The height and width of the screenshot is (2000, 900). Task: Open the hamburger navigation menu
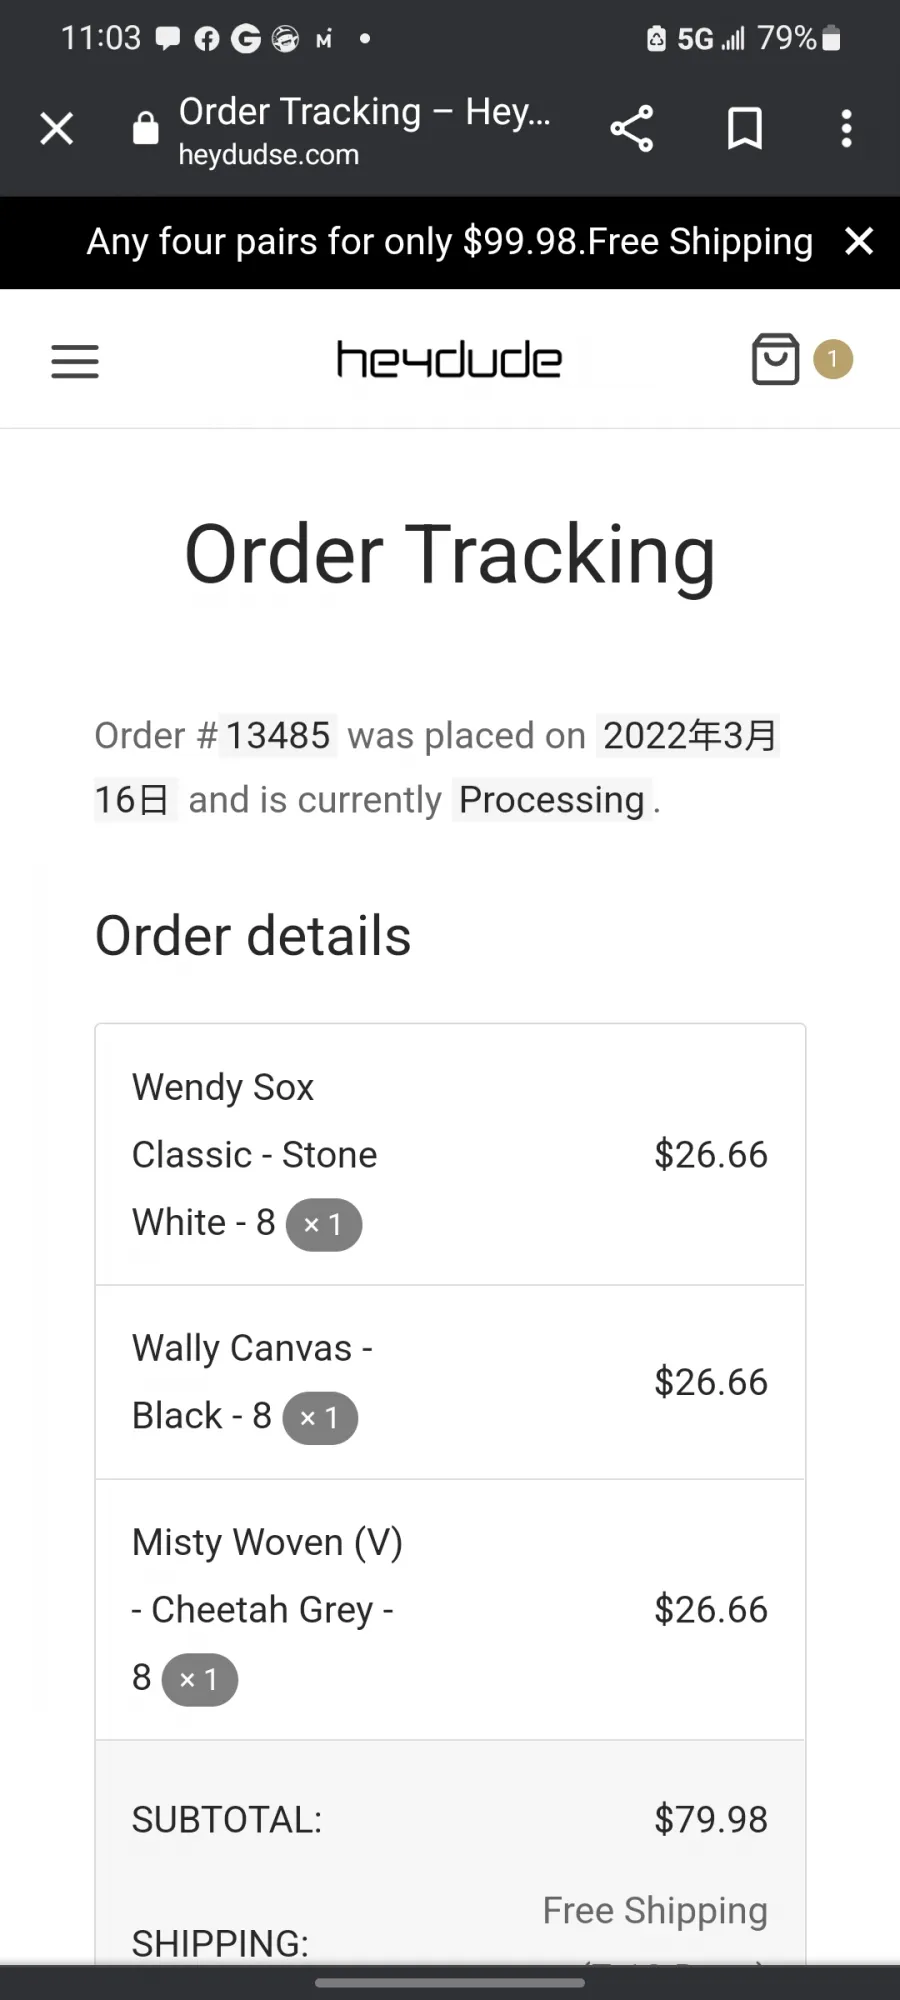(75, 361)
